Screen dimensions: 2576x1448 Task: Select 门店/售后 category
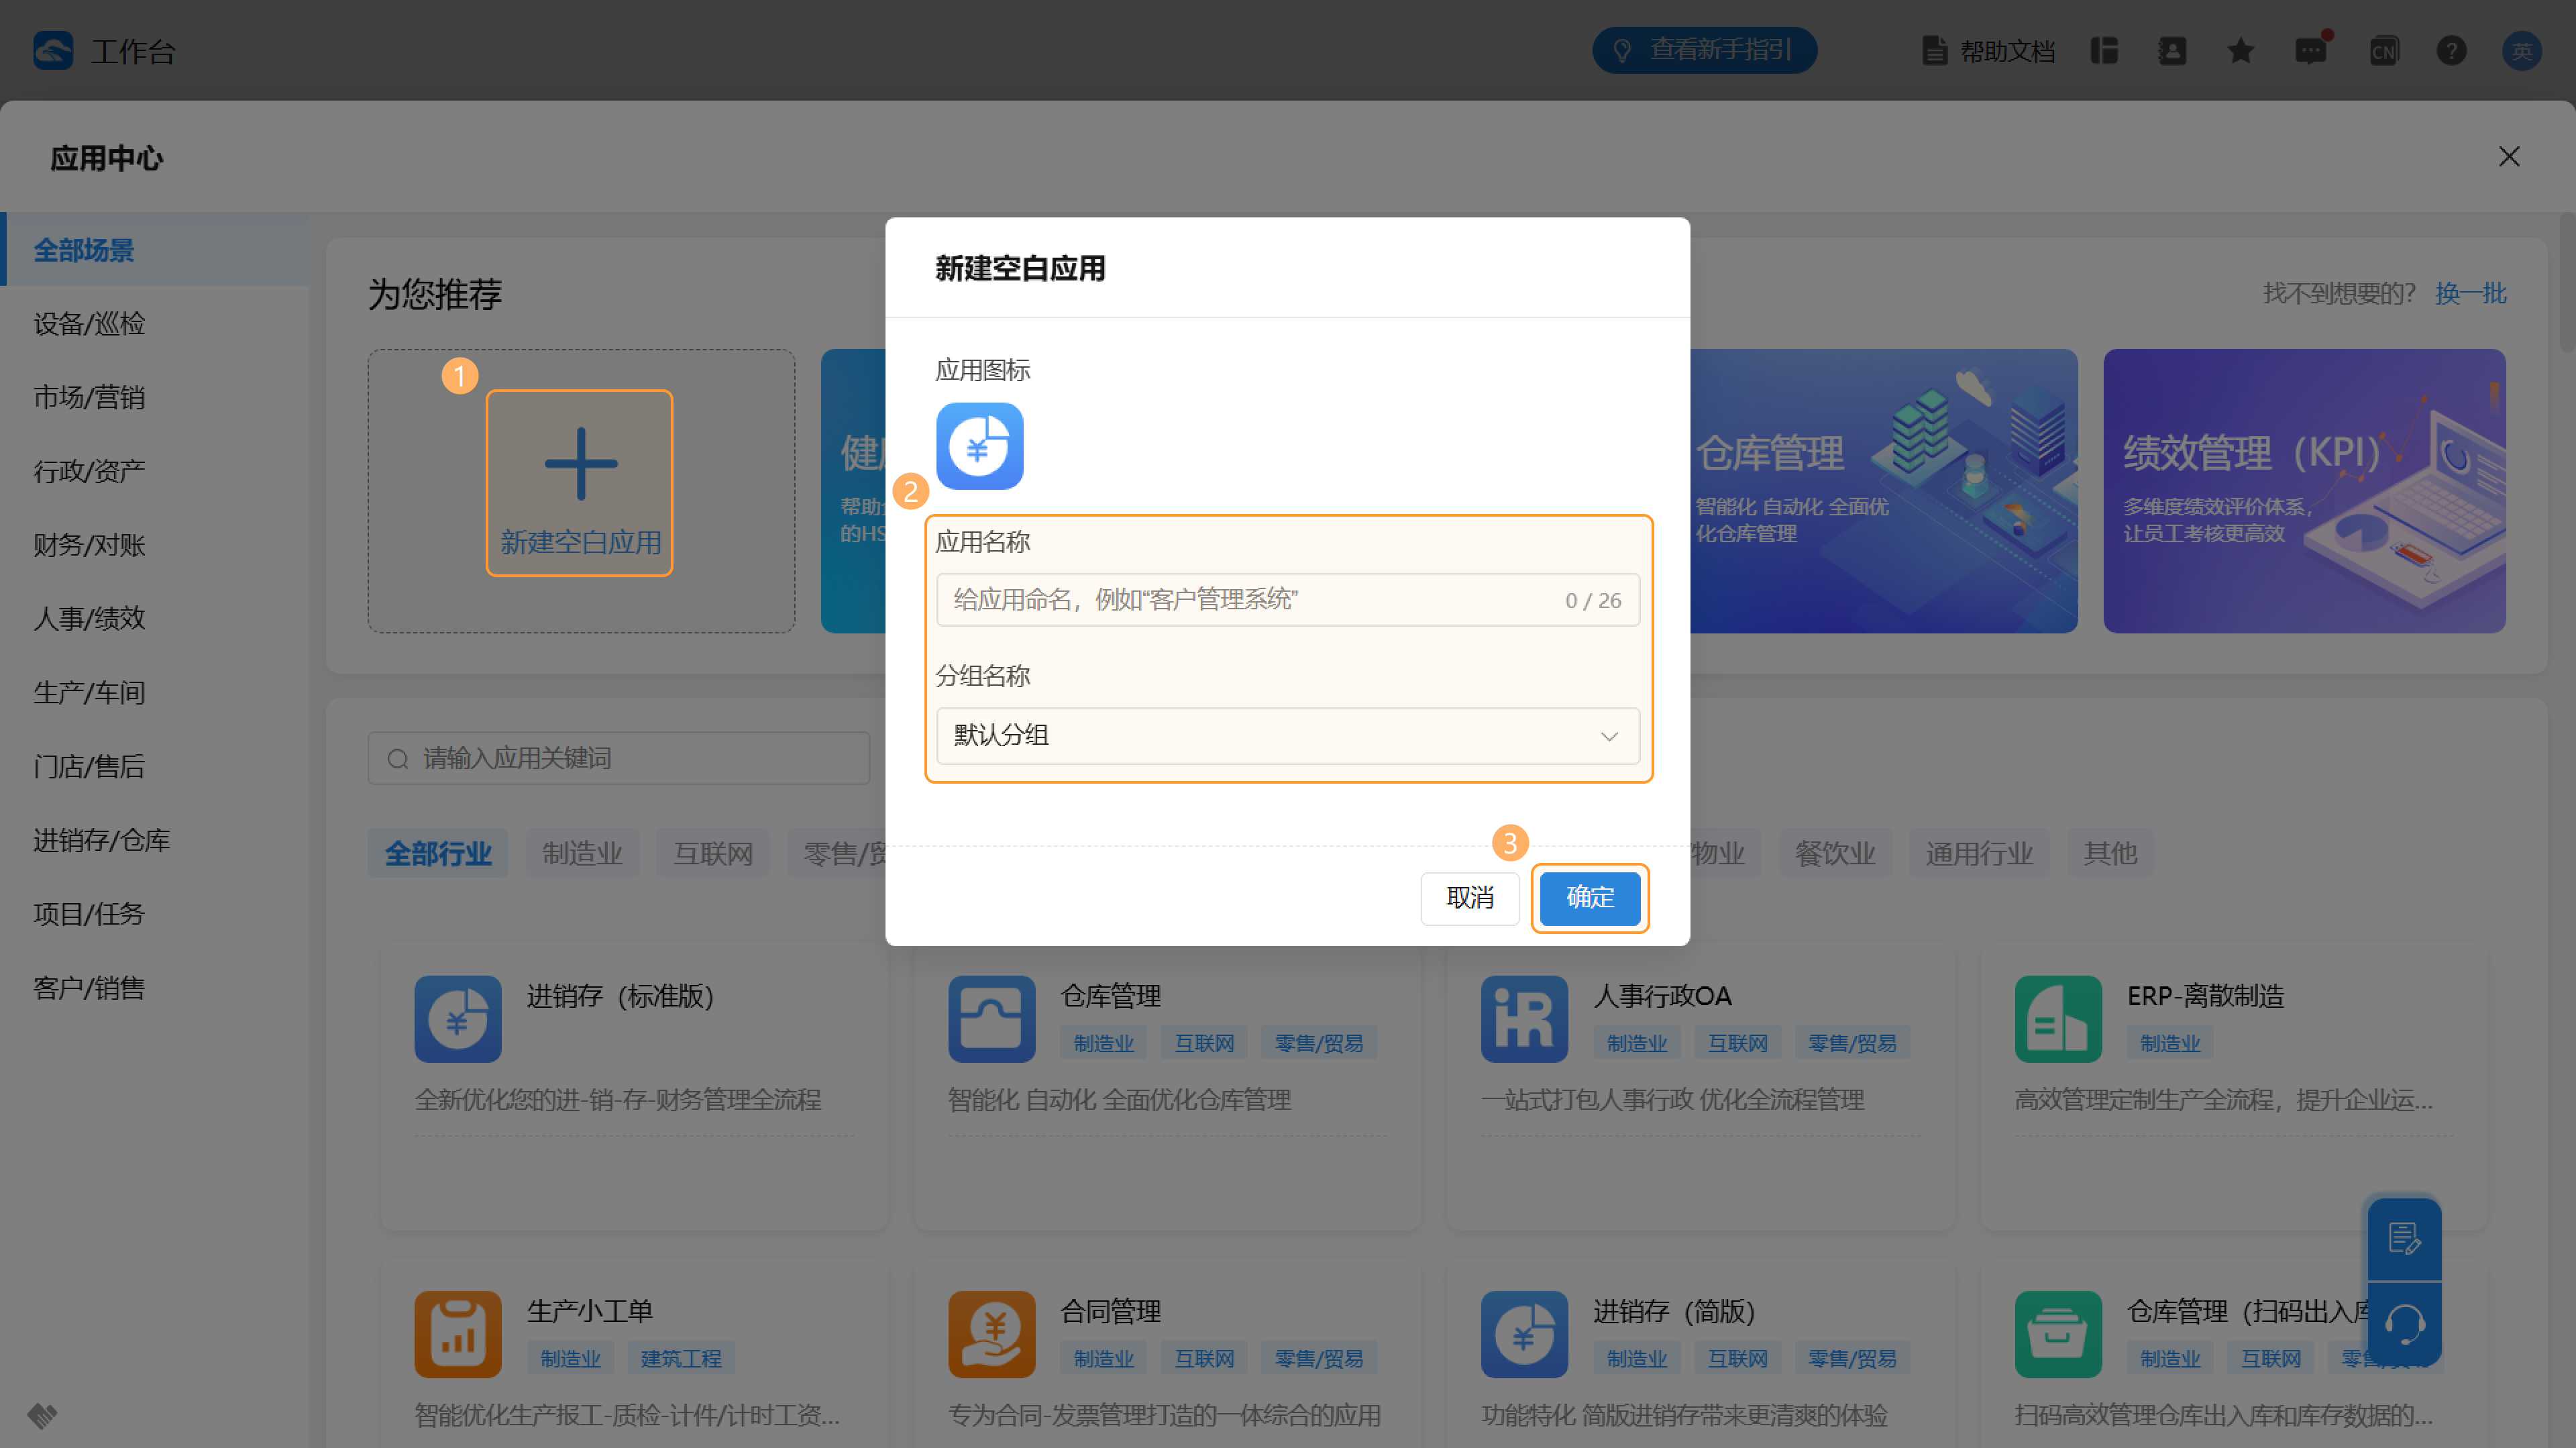155,766
